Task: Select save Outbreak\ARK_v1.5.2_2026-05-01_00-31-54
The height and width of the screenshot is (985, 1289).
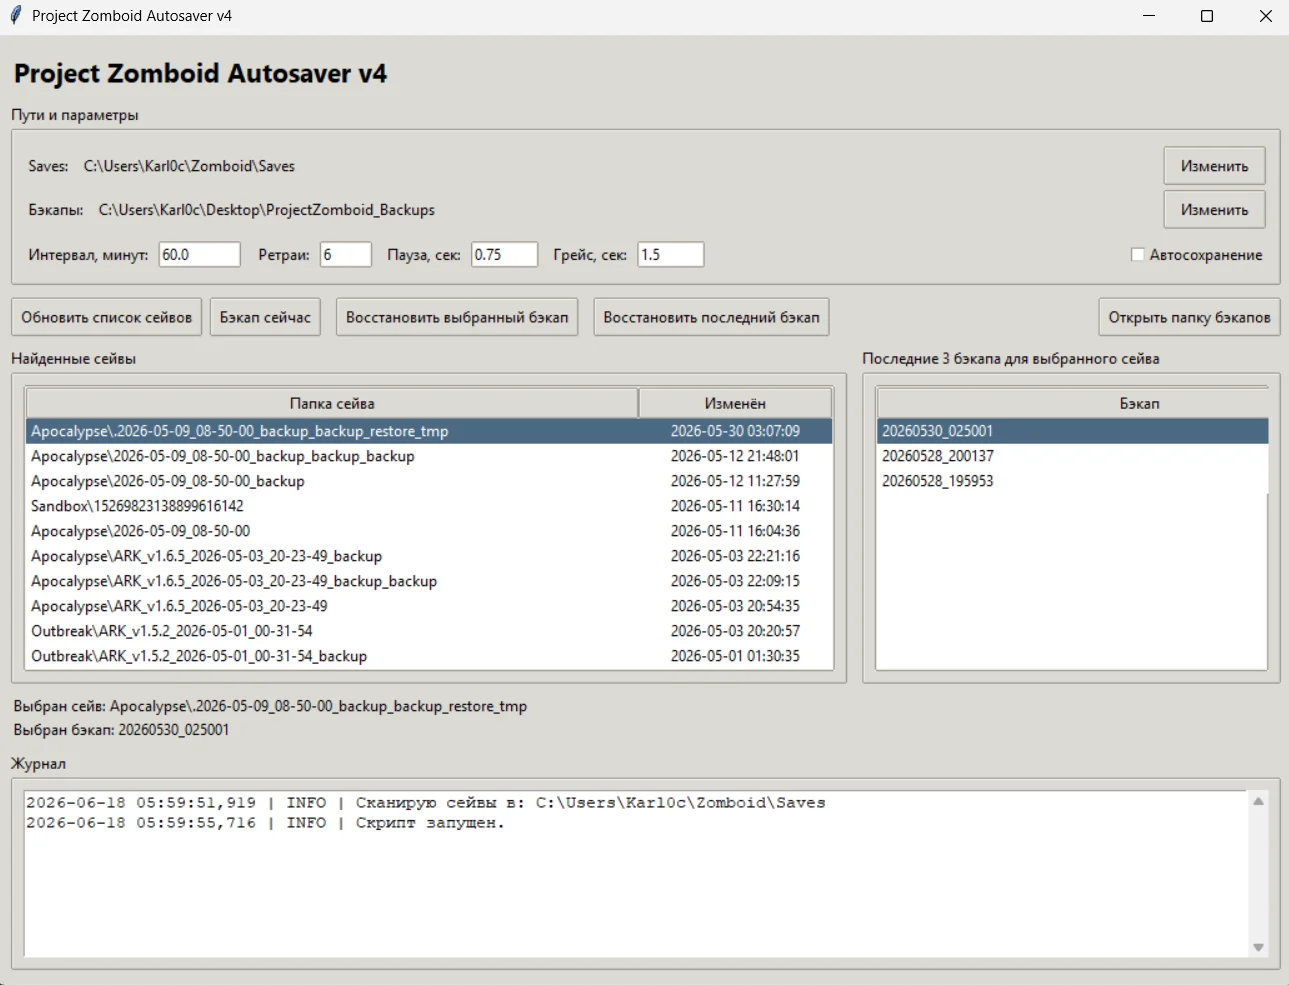Action: [x=429, y=631]
